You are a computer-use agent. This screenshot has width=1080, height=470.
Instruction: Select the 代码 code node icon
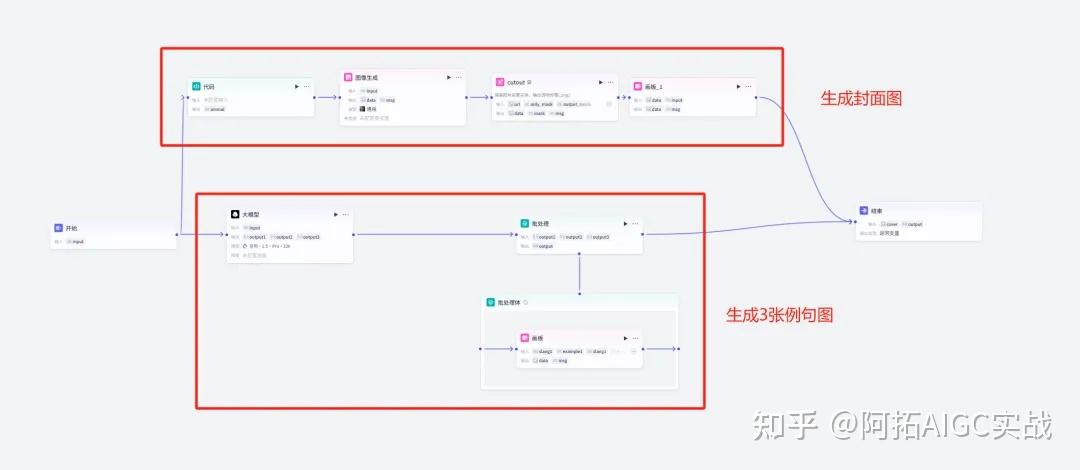click(196, 87)
